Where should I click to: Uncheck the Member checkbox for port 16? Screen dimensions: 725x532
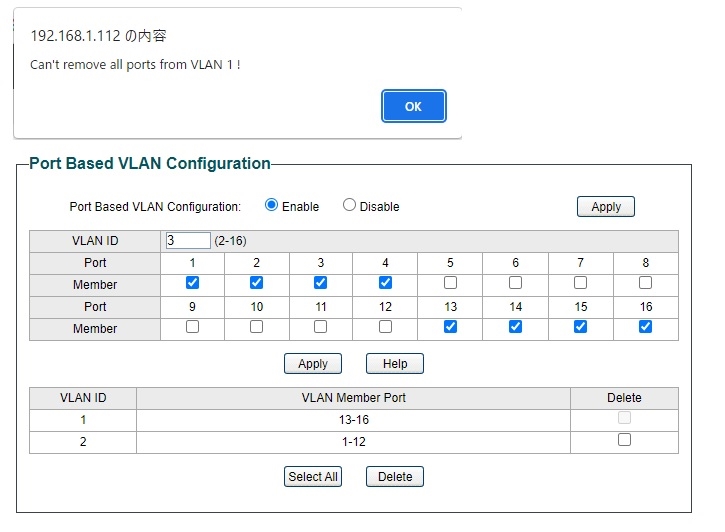645,327
